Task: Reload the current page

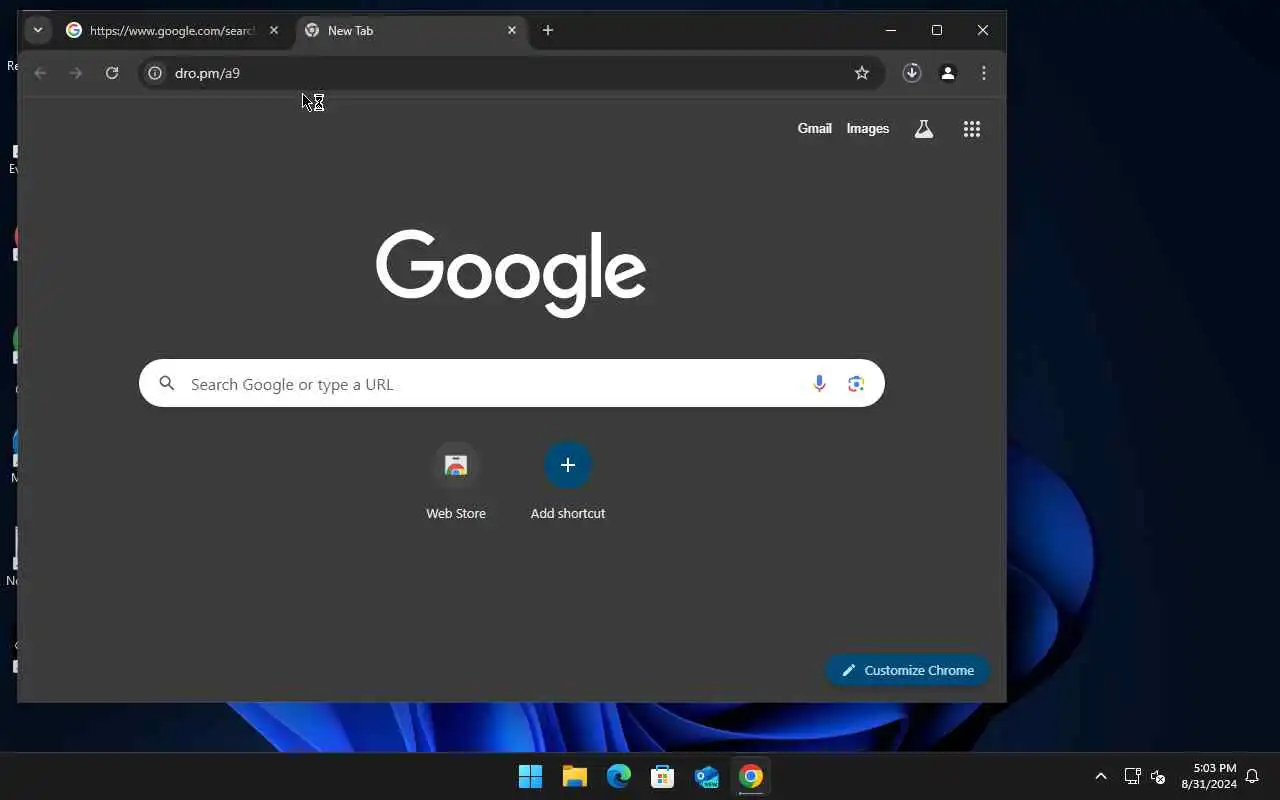Action: [x=112, y=73]
